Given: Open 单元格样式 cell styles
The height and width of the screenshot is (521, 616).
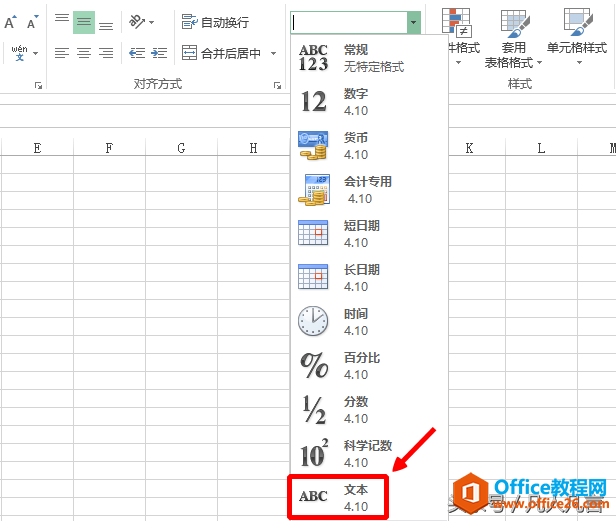Looking at the screenshot, I should (x=577, y=37).
